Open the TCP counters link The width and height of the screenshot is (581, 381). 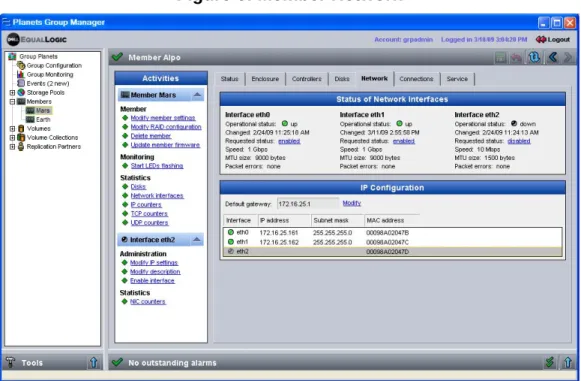click(149, 213)
